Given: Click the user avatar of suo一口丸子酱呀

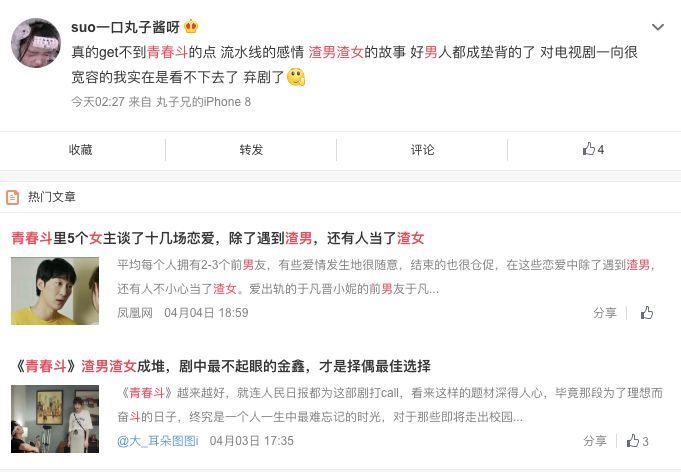Looking at the screenshot, I should (36, 43).
